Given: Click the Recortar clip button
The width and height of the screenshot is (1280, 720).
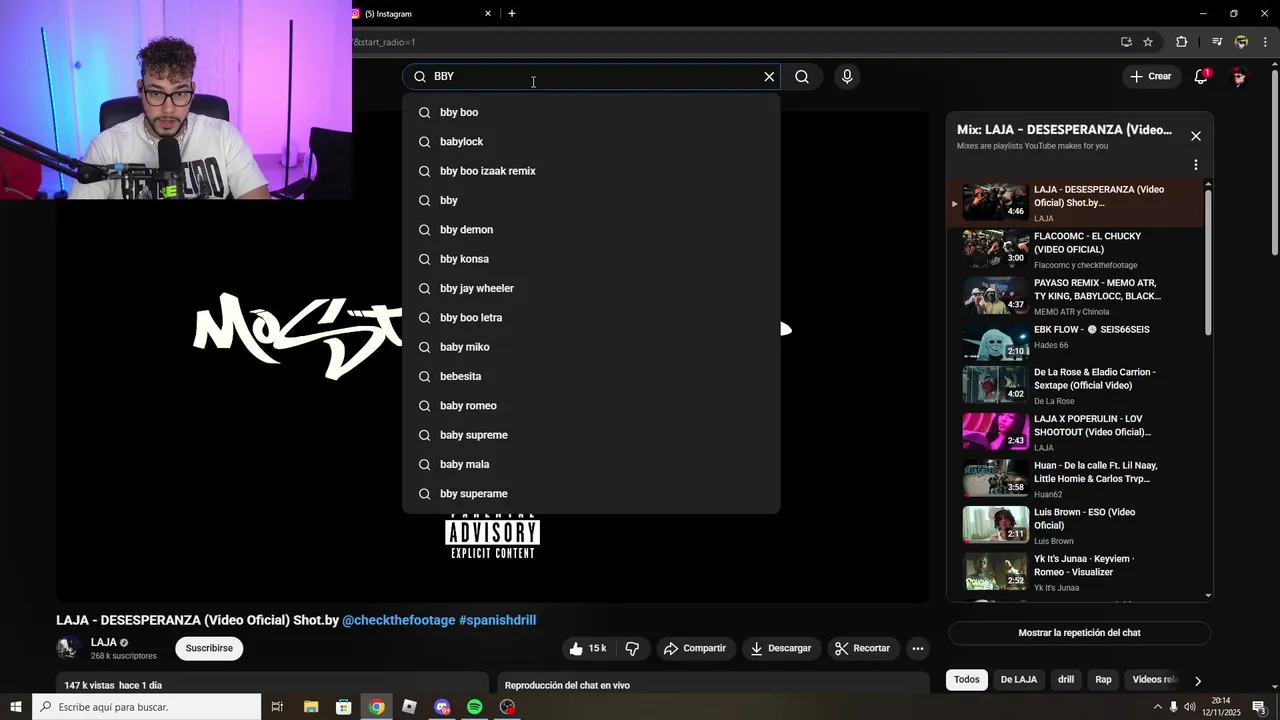Looking at the screenshot, I should (862, 648).
